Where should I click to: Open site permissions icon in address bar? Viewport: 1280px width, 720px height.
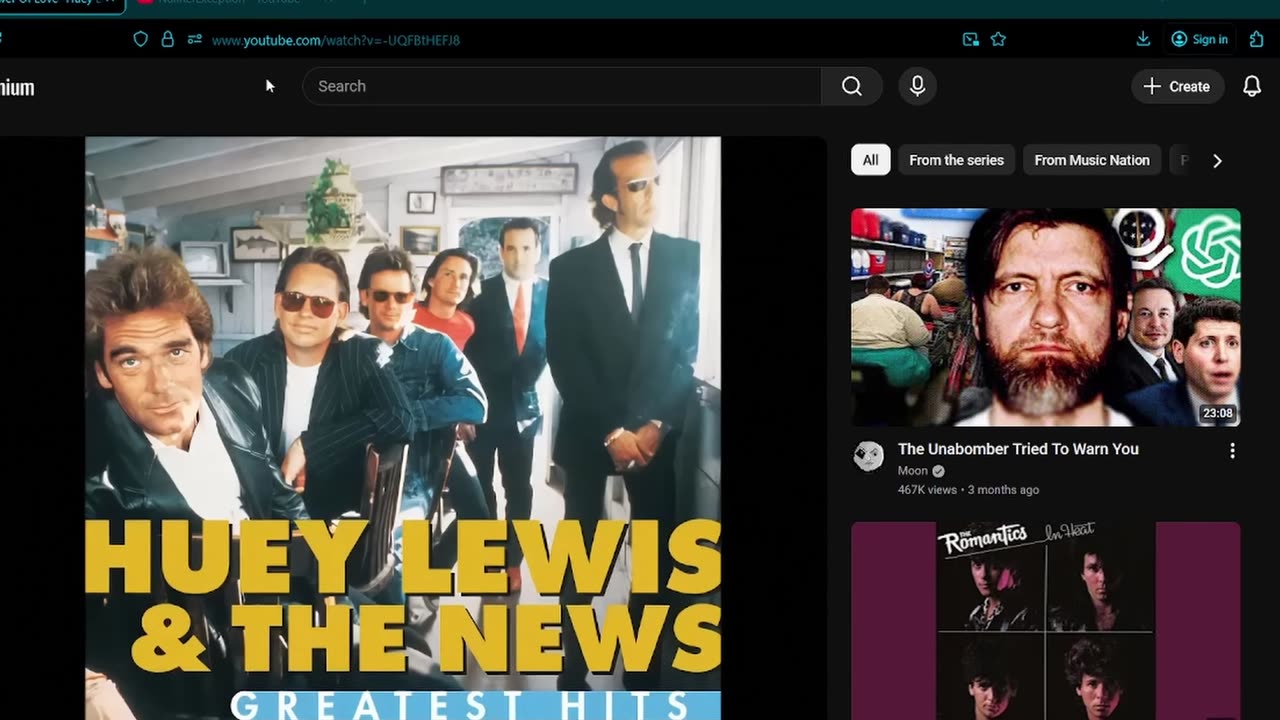(x=194, y=39)
